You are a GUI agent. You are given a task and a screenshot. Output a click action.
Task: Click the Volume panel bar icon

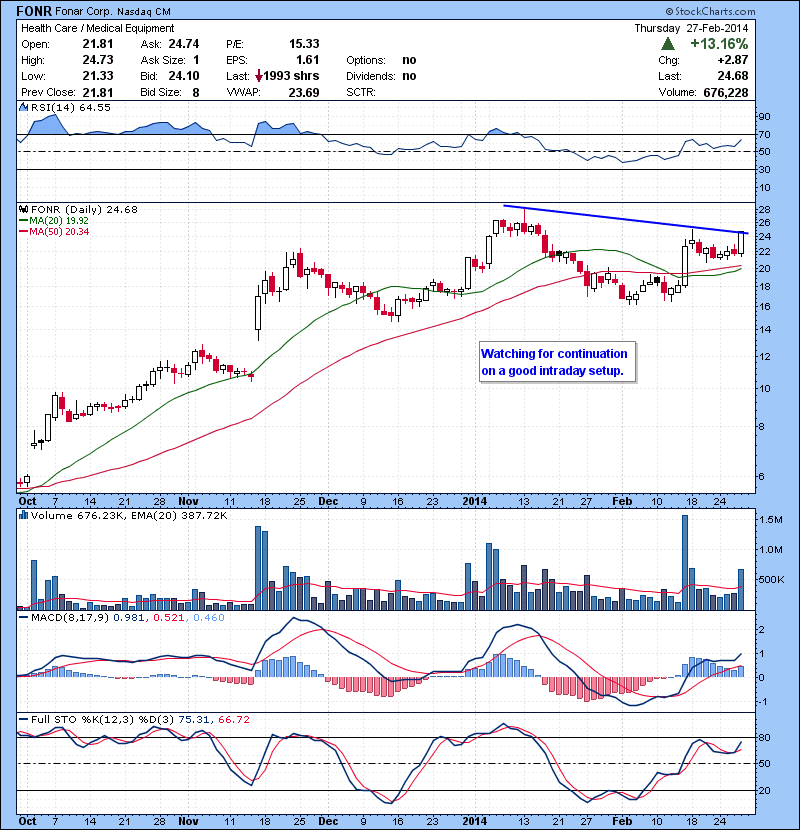(x=23, y=515)
